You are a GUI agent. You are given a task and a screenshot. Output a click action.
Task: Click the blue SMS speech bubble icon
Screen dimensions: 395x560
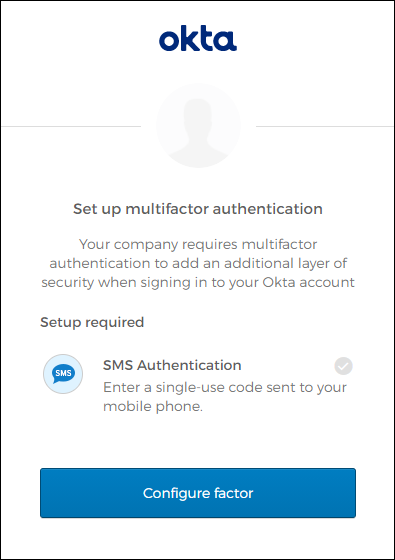[63, 374]
